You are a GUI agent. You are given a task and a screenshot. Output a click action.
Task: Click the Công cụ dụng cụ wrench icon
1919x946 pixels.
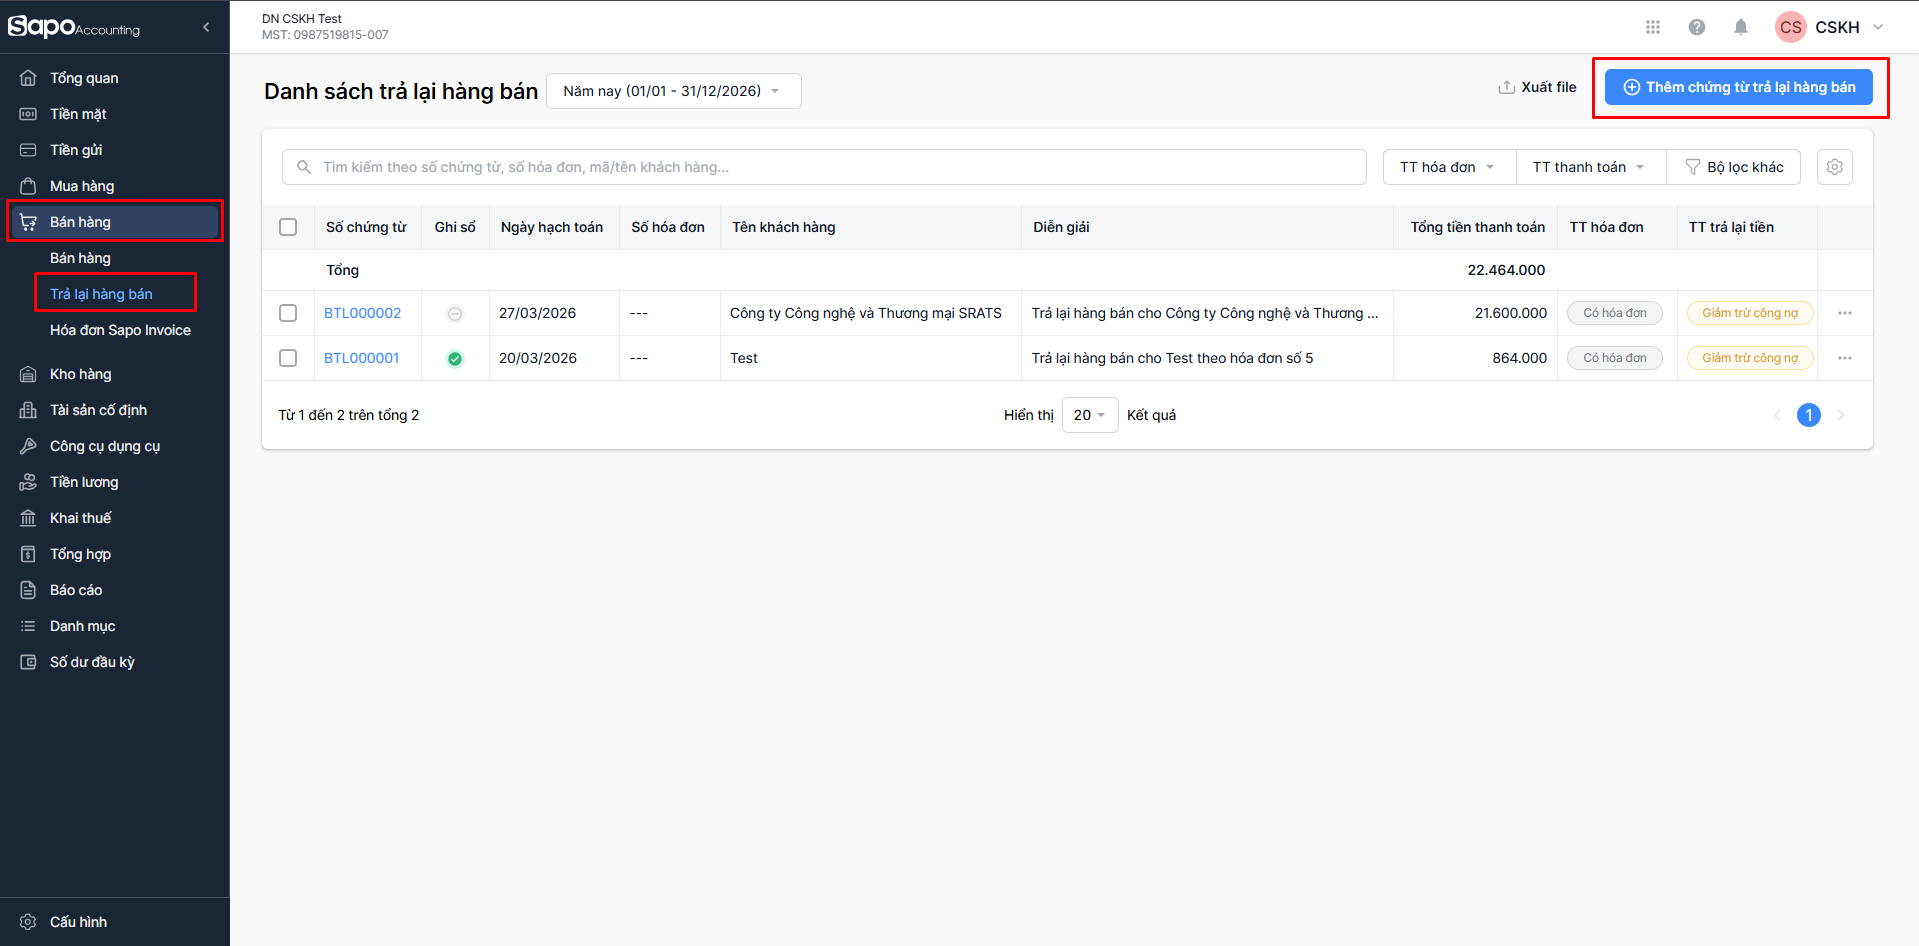tap(28, 446)
